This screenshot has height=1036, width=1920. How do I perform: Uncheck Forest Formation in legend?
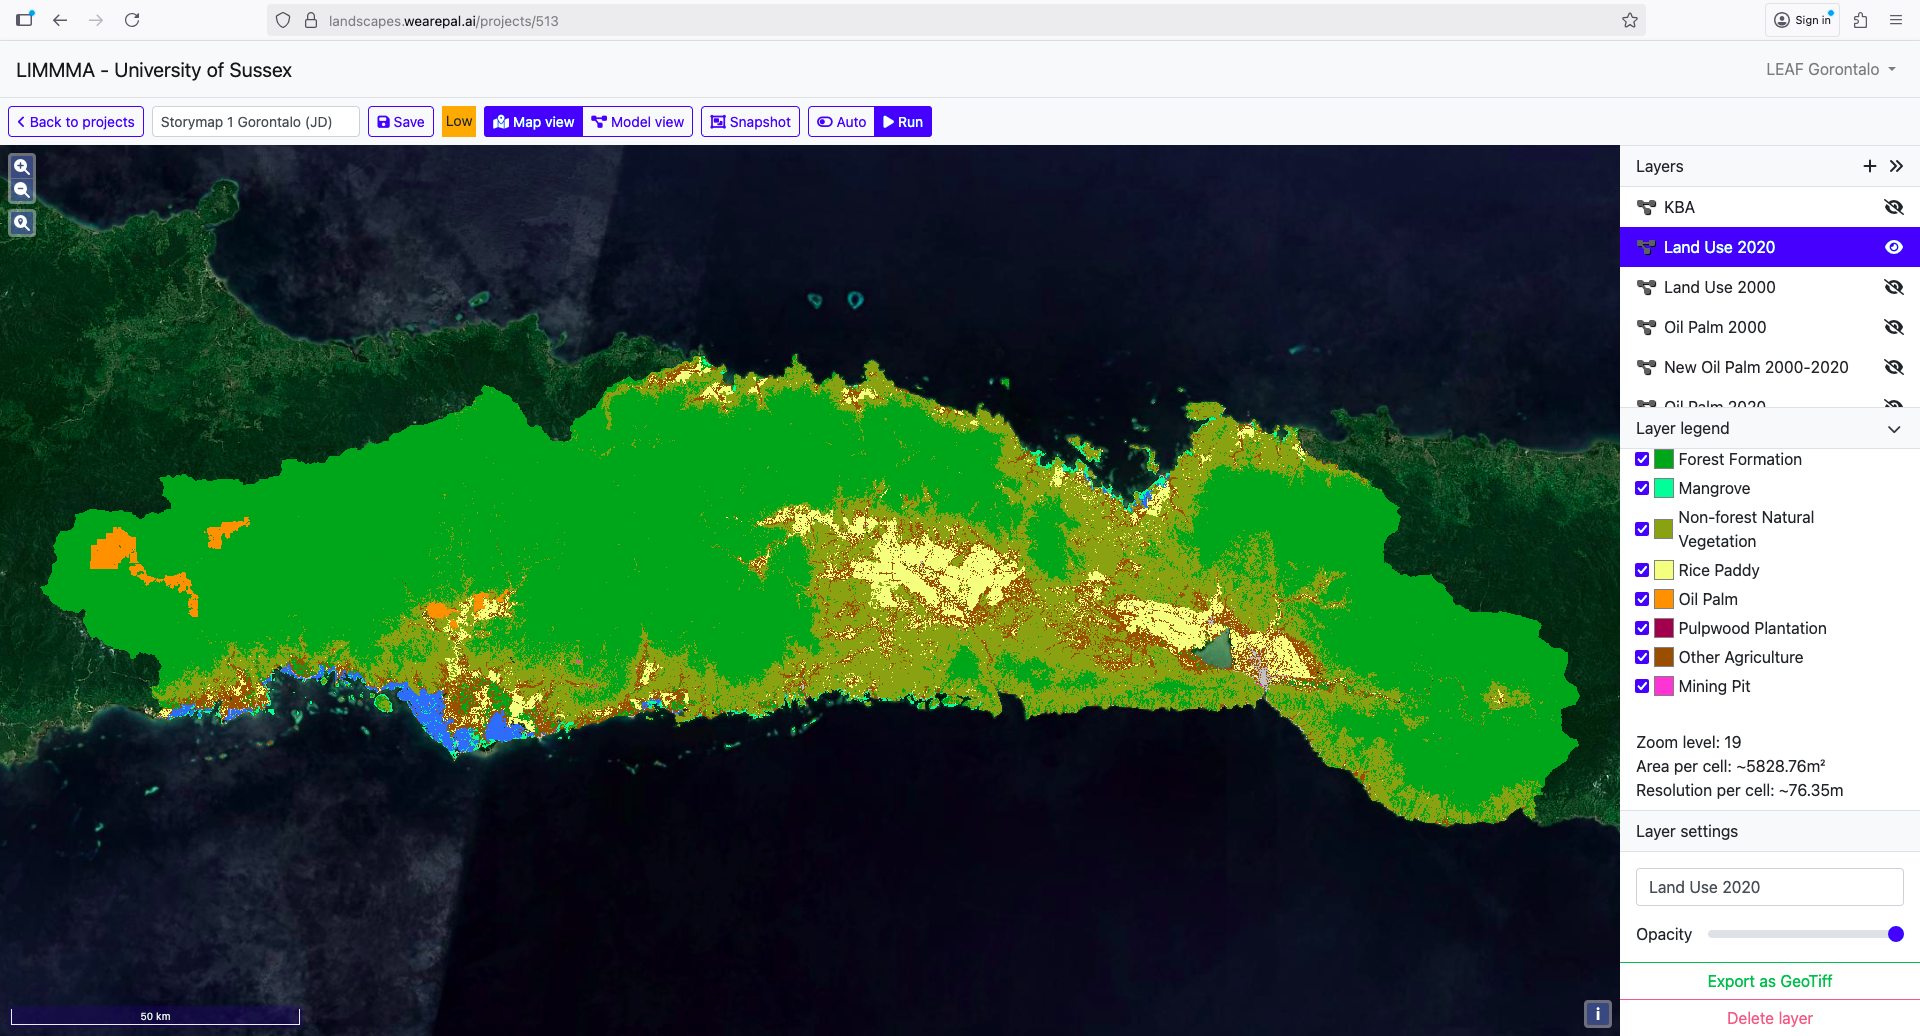click(1642, 459)
